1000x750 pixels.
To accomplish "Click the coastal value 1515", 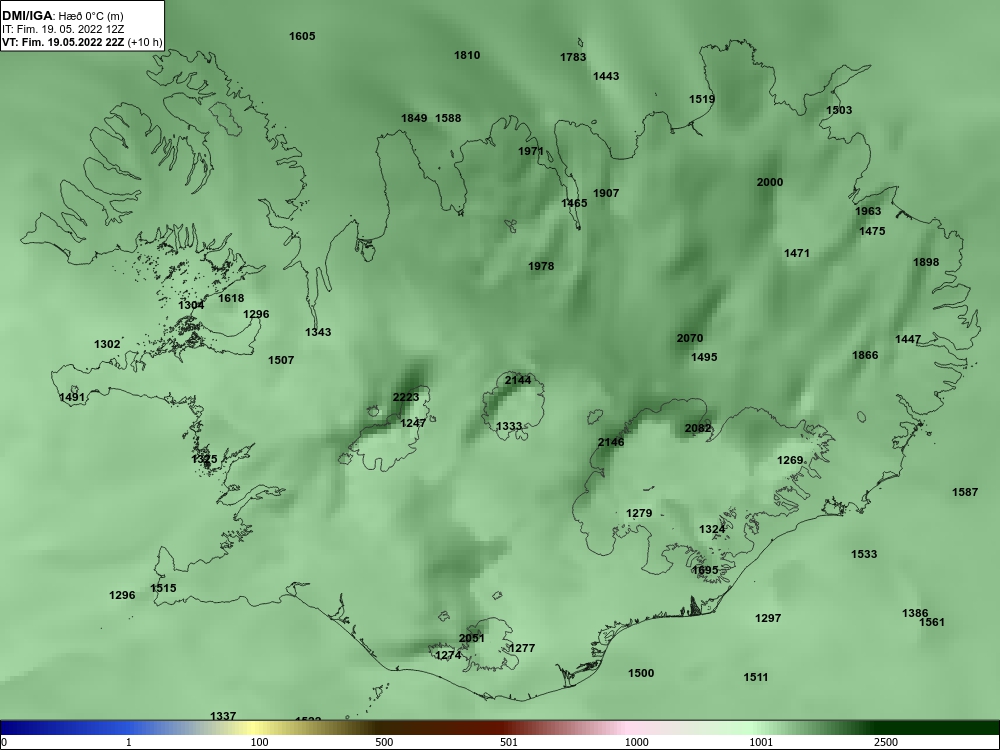I will click(163, 589).
